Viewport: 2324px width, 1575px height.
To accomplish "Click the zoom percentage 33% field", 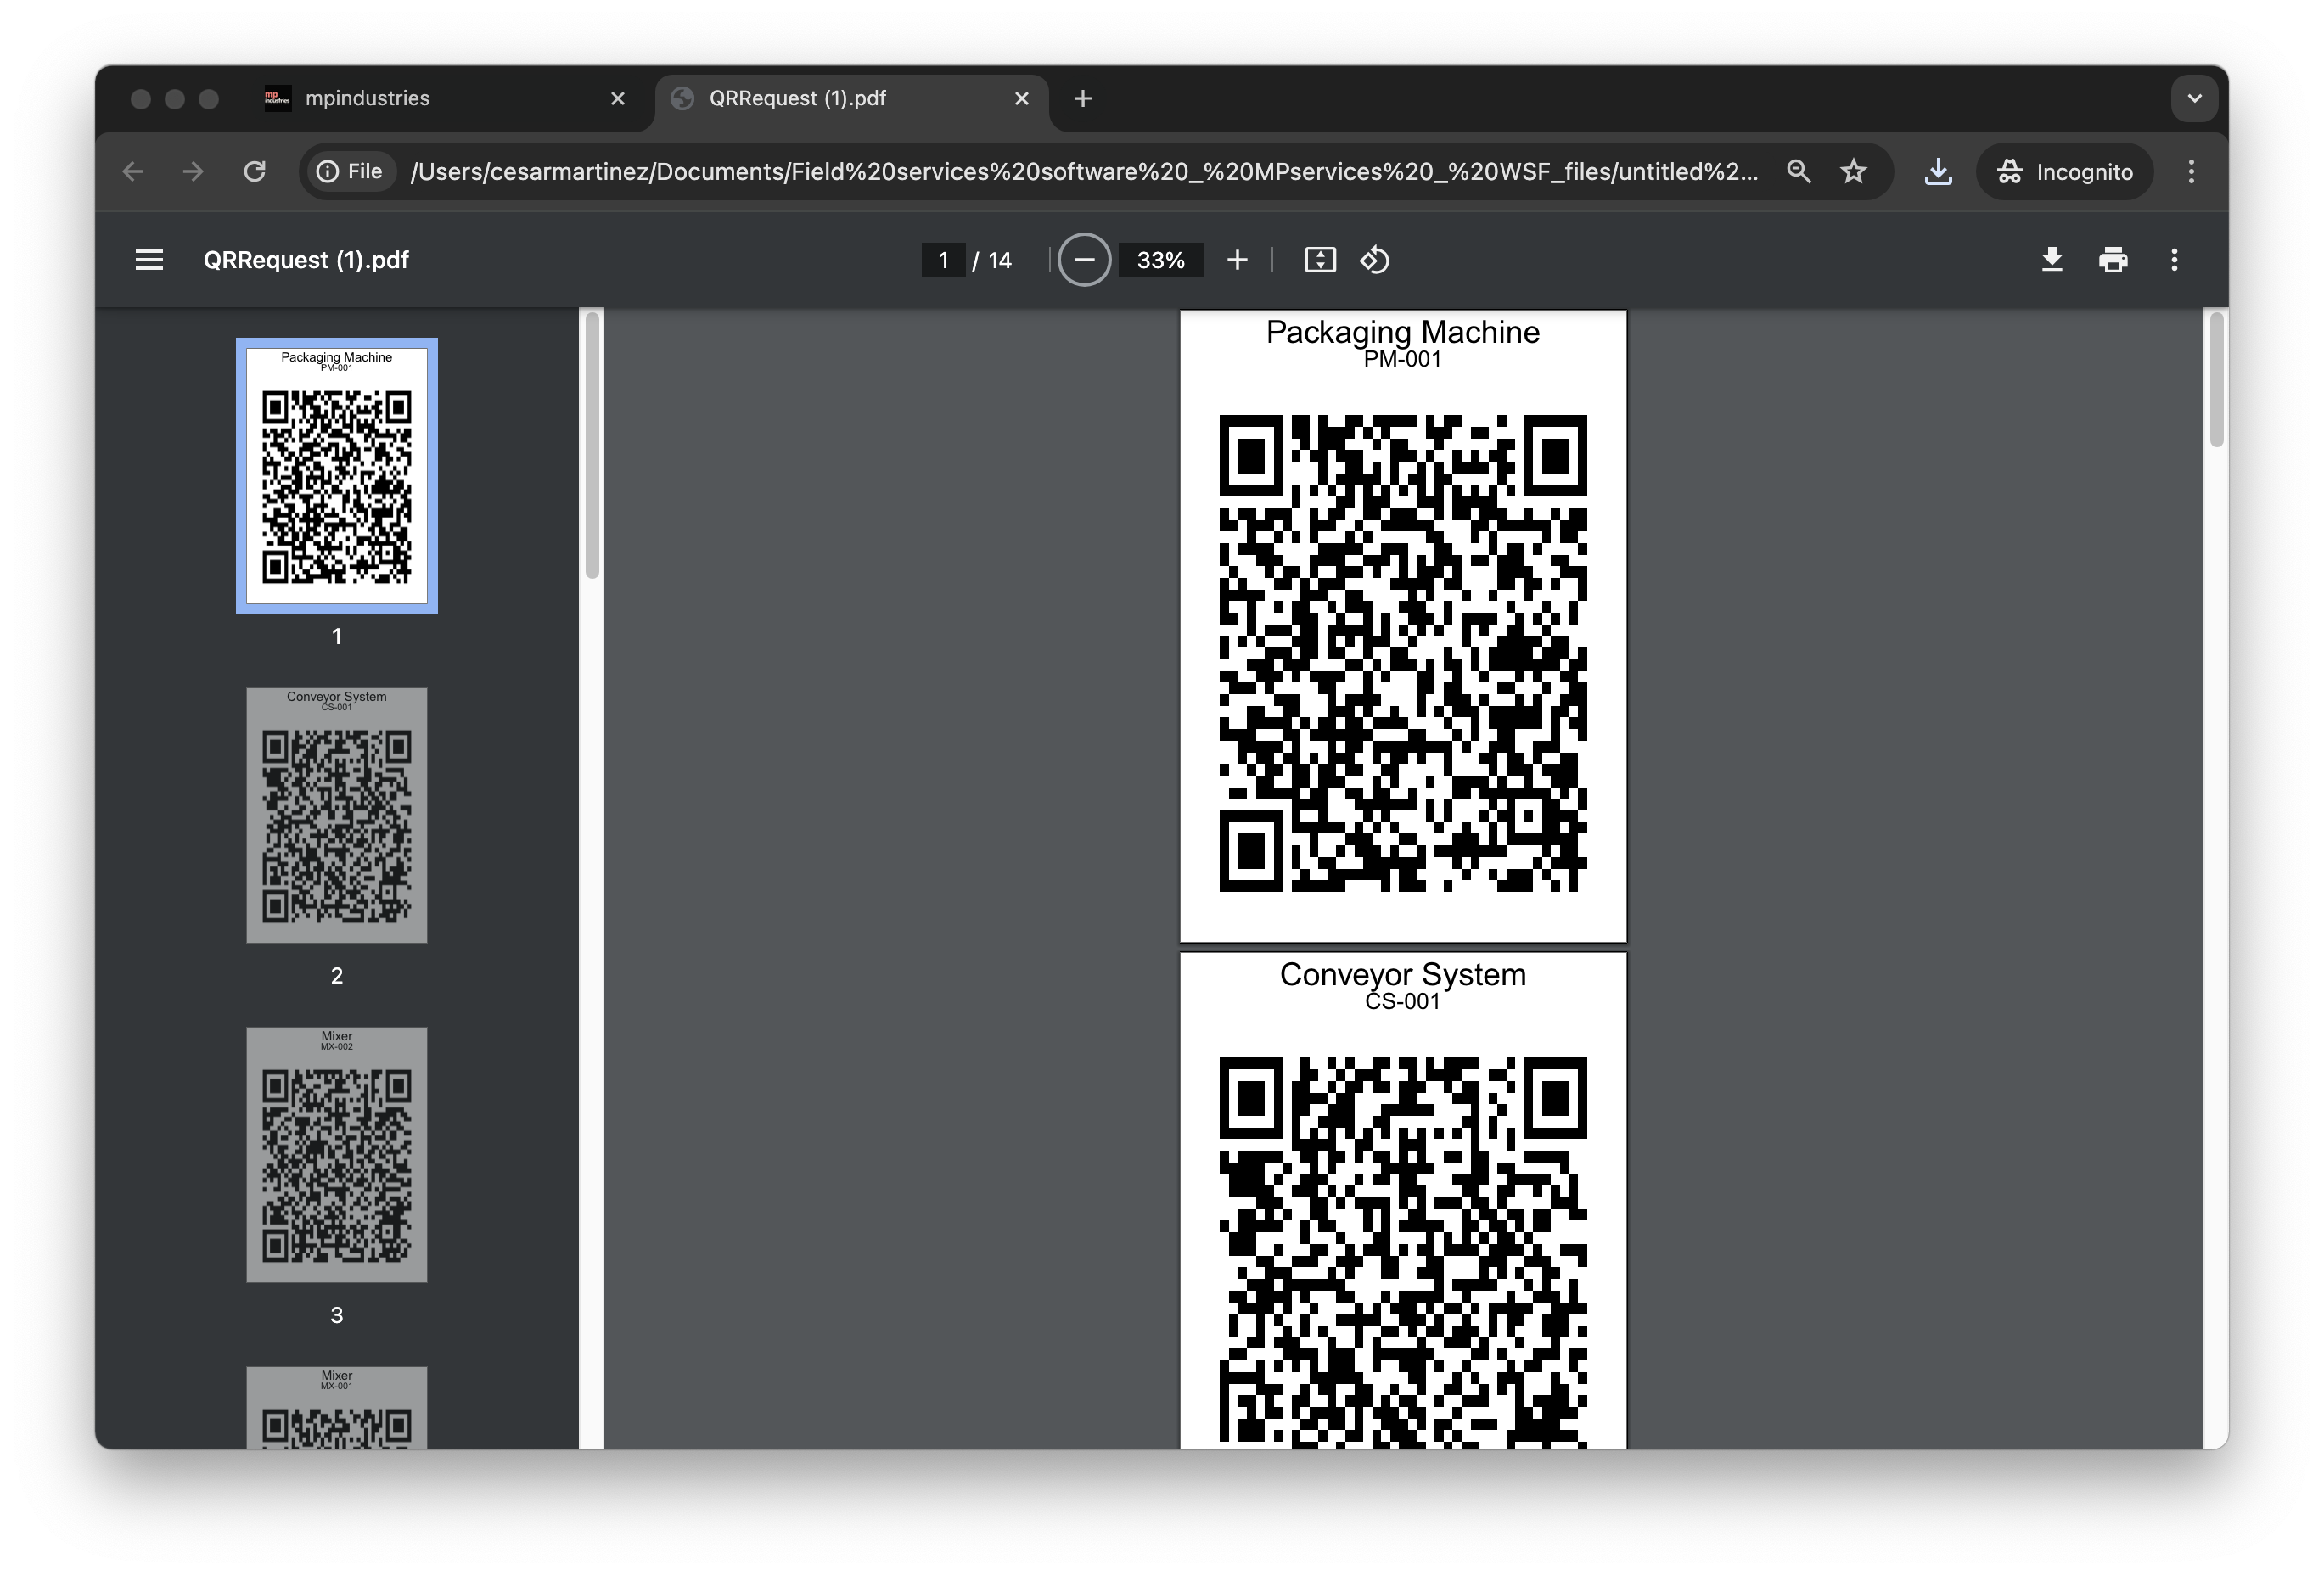I will (x=1160, y=260).
